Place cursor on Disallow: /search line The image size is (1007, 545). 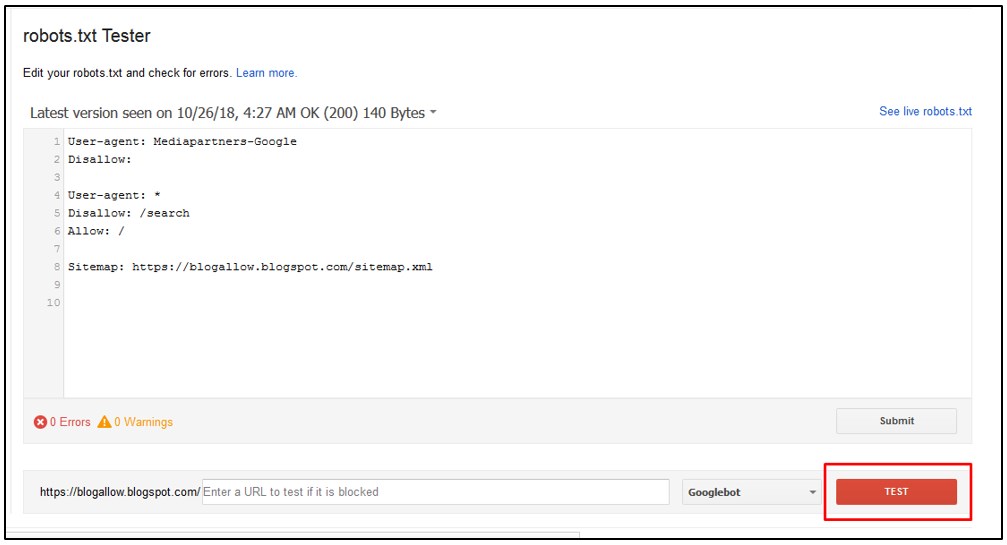pyautogui.click(x=128, y=213)
